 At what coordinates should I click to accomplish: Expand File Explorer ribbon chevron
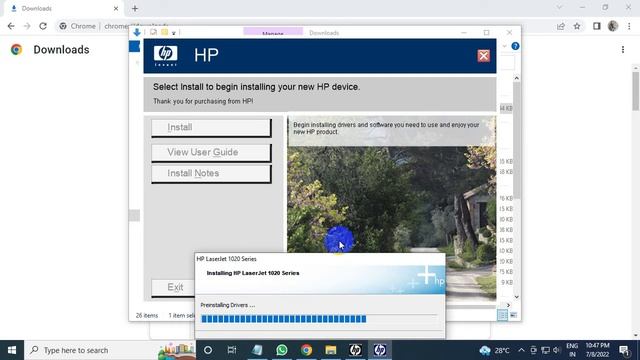pos(504,46)
